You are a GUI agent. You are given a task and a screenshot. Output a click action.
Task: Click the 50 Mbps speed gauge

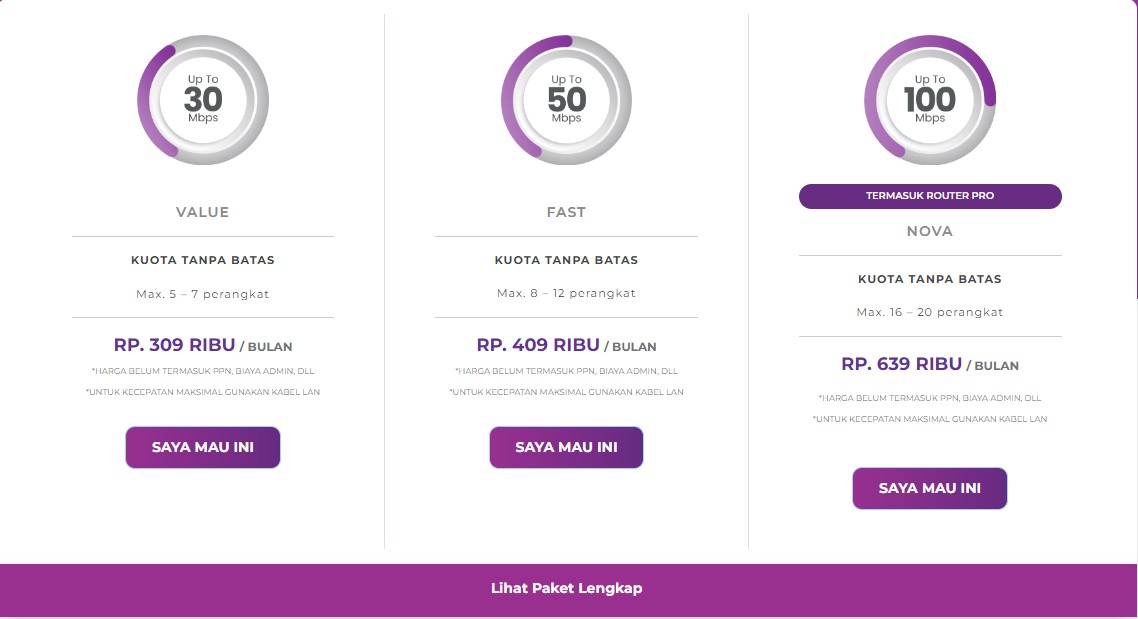566,99
